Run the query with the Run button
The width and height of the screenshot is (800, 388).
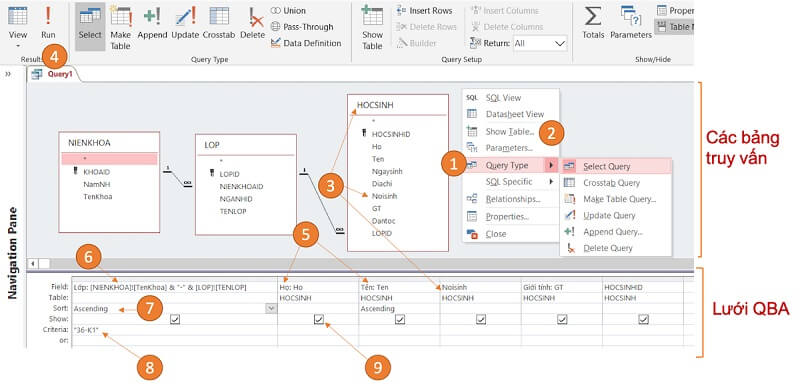click(48, 23)
